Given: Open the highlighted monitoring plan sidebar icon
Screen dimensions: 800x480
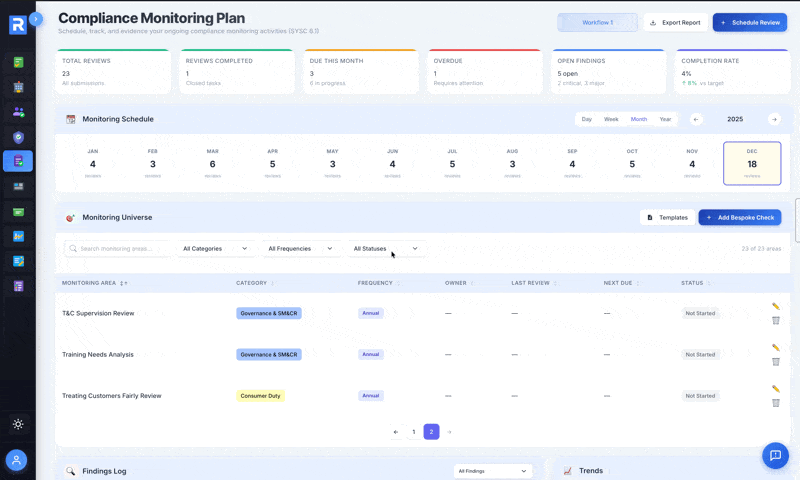Looking at the screenshot, I should [x=18, y=161].
